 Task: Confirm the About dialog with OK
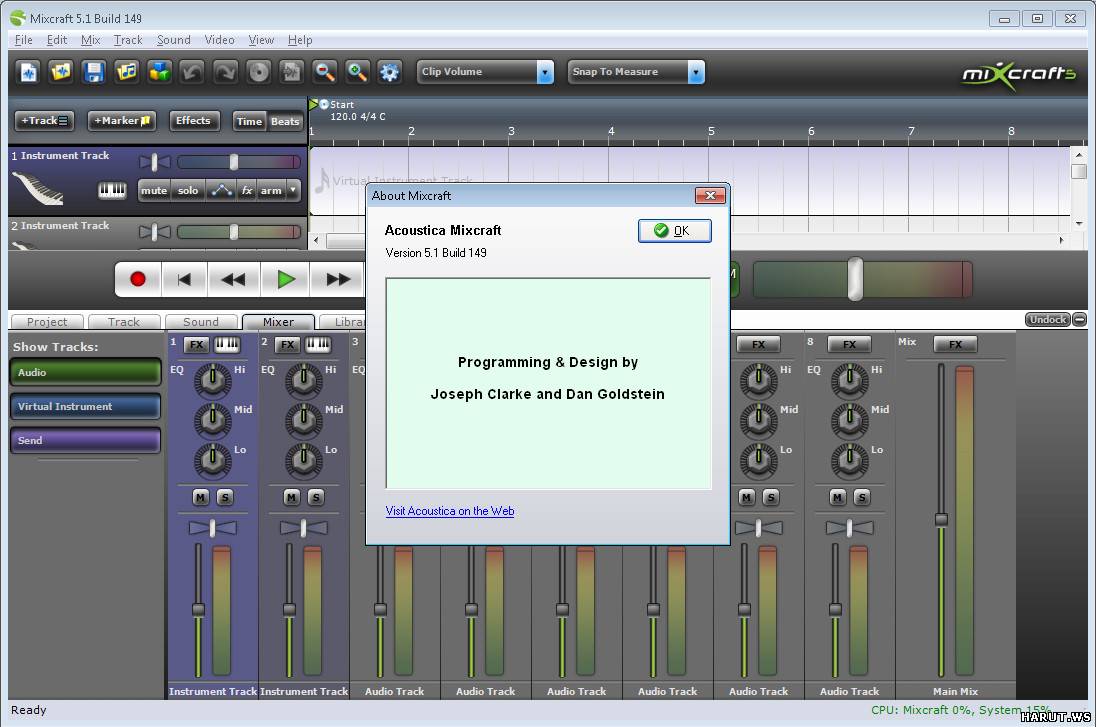(x=675, y=231)
